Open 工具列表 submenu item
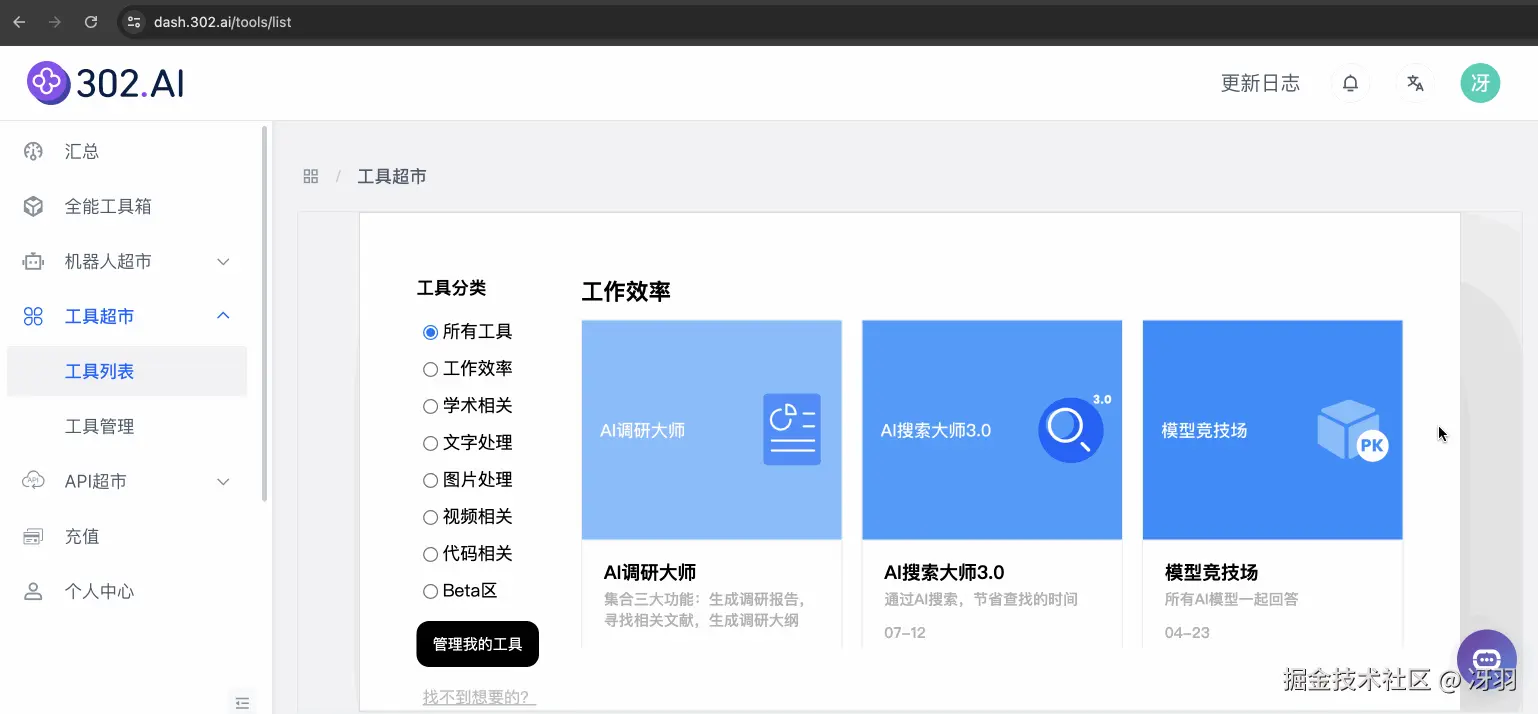 (127, 371)
